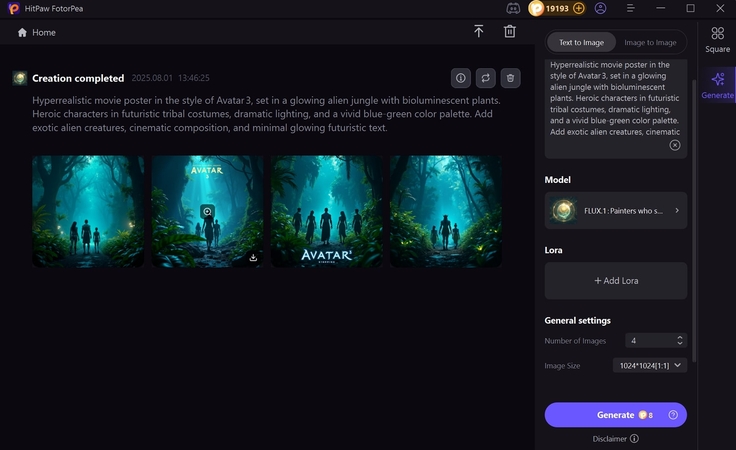The image size is (736, 450).
Task: Zoom into the second generated image
Action: tap(207, 212)
